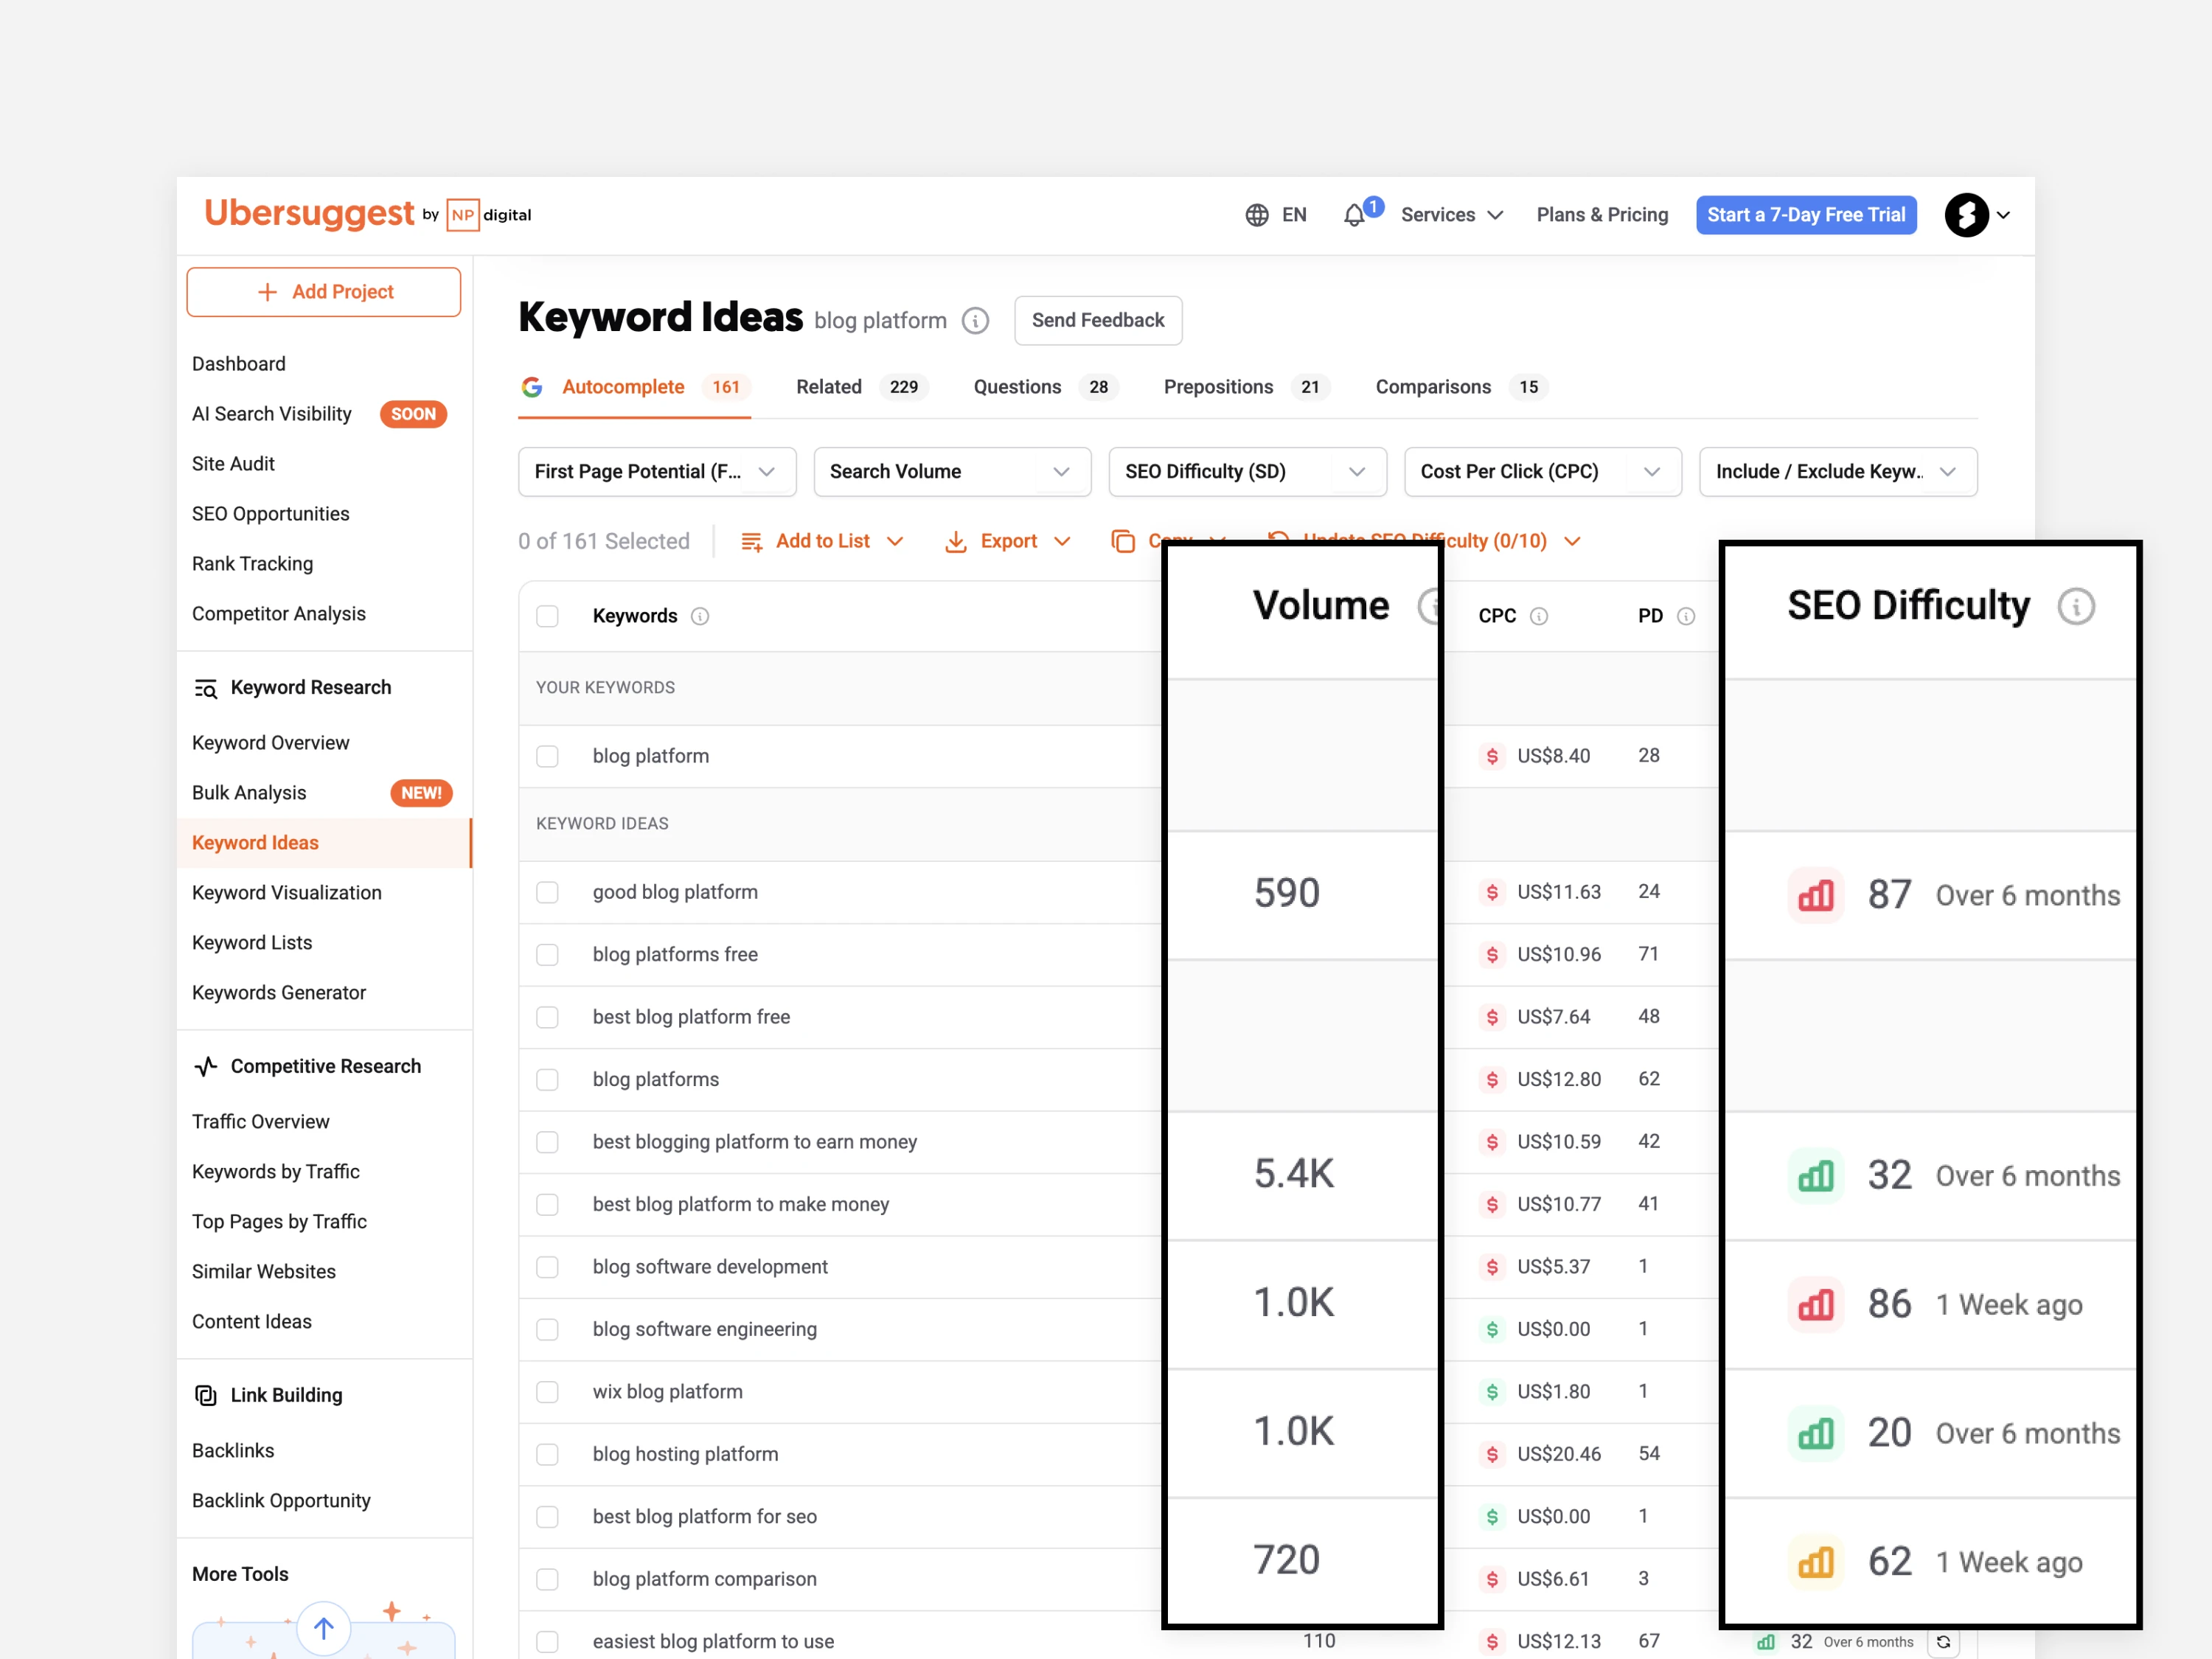Click the SEO Difficulty info icon
Viewport: 2212px width, 1659px height.
point(2076,606)
